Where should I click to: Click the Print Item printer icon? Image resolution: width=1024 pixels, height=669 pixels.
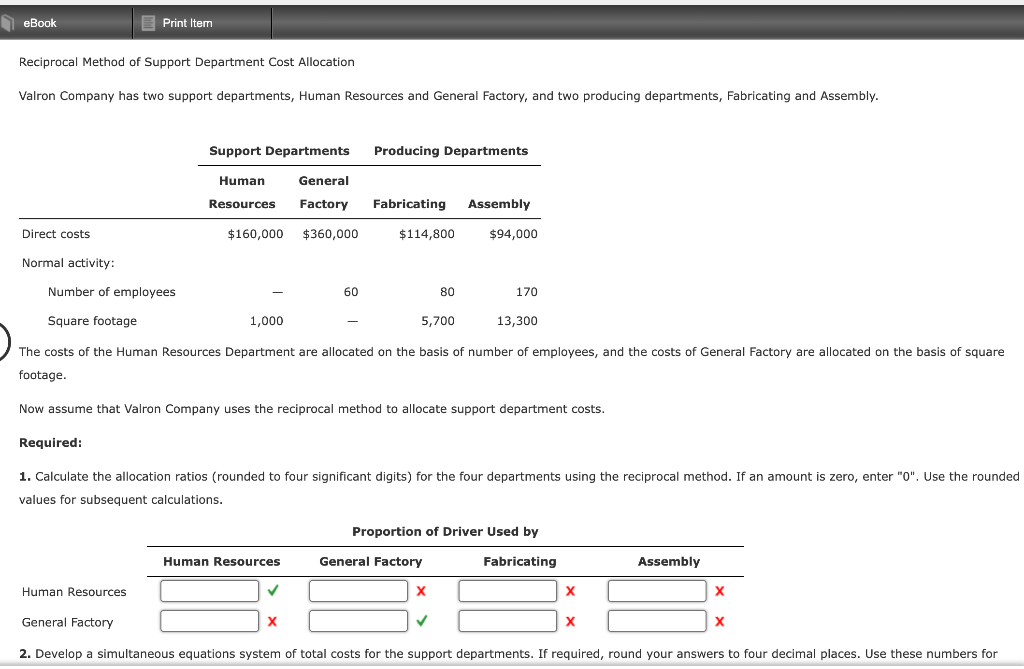[148, 22]
